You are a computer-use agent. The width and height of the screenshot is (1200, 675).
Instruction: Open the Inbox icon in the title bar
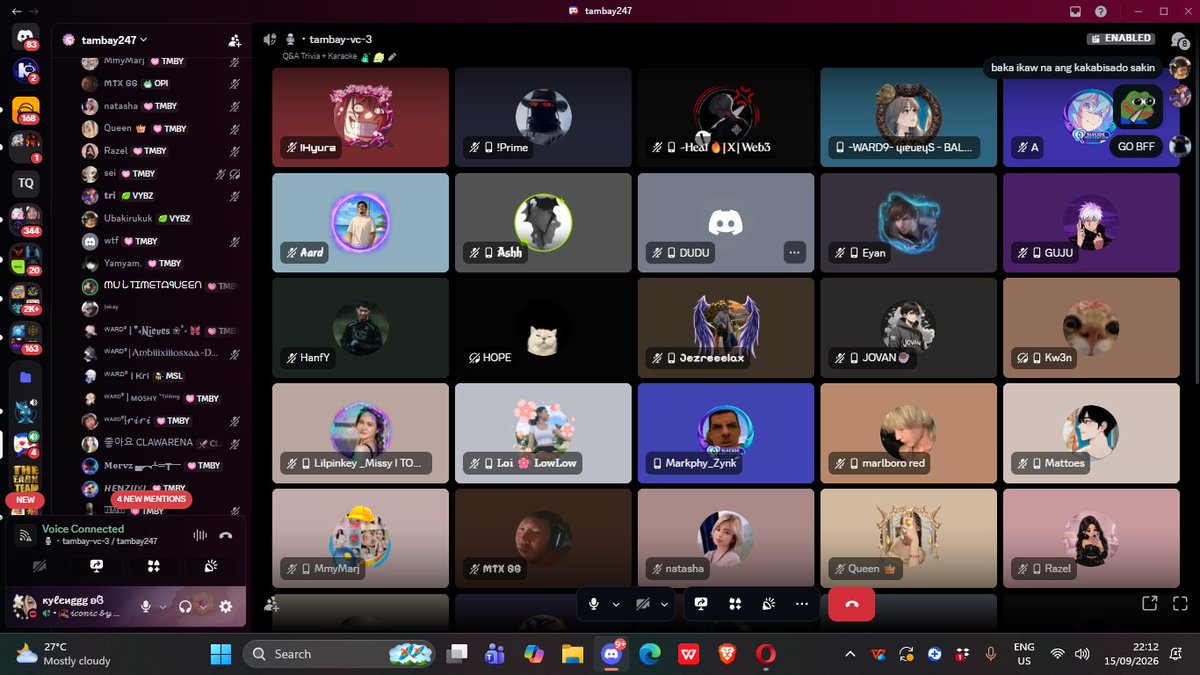pos(1076,11)
